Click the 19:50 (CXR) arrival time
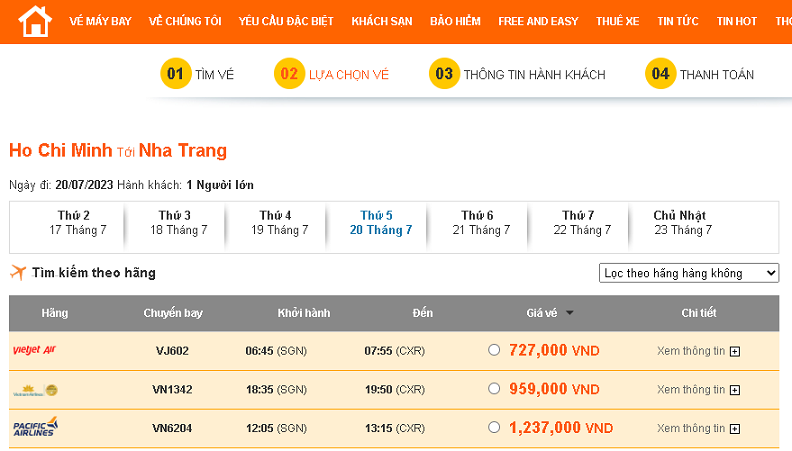 coord(395,389)
